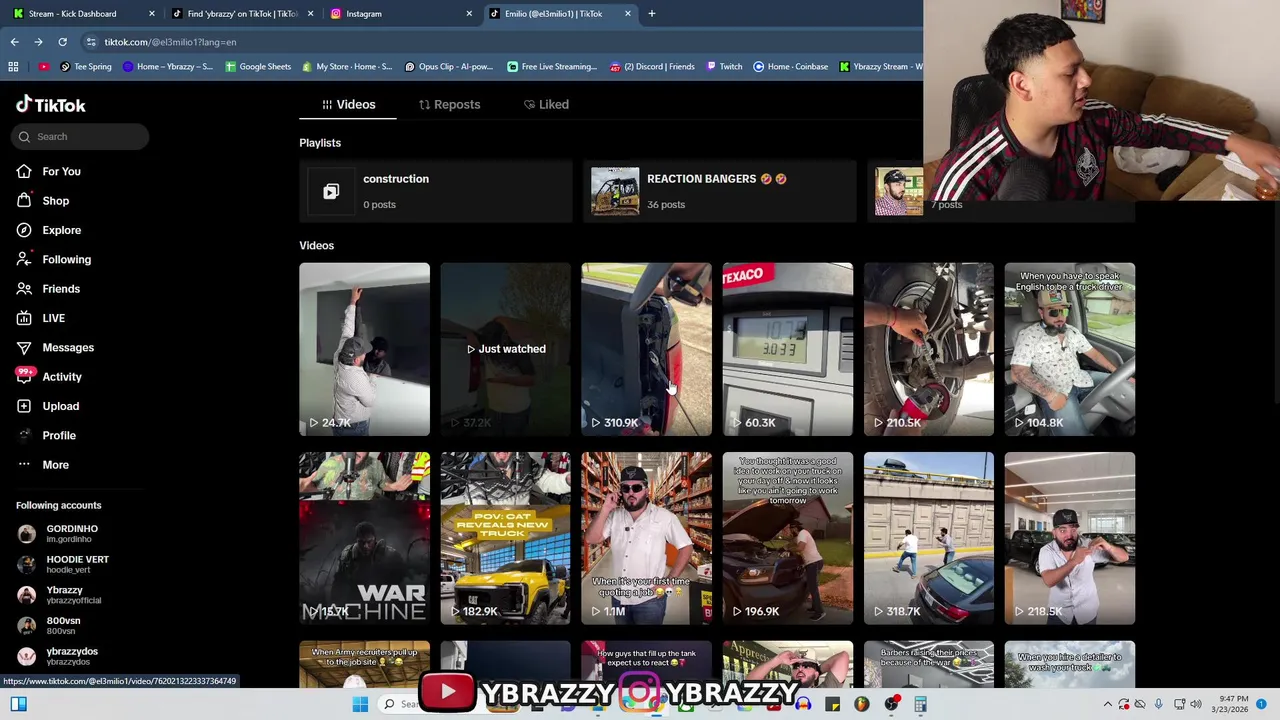The width and height of the screenshot is (1280, 720).
Task: Click the TikTok search field
Action: pyautogui.click(x=82, y=137)
